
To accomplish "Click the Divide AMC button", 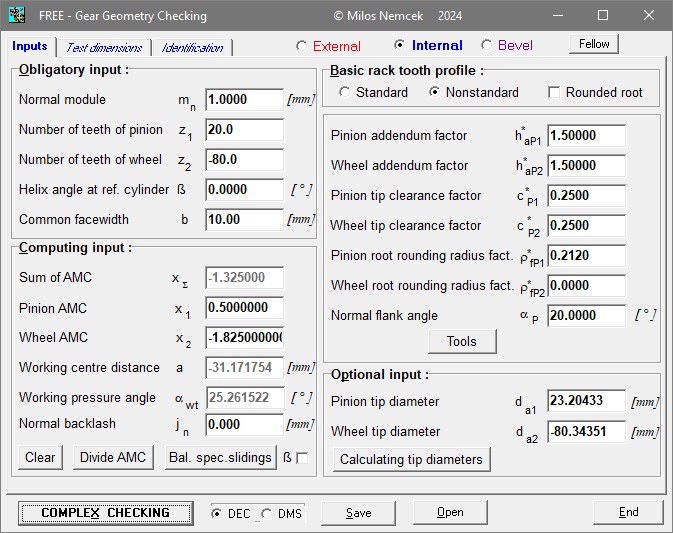I will pos(113,457).
